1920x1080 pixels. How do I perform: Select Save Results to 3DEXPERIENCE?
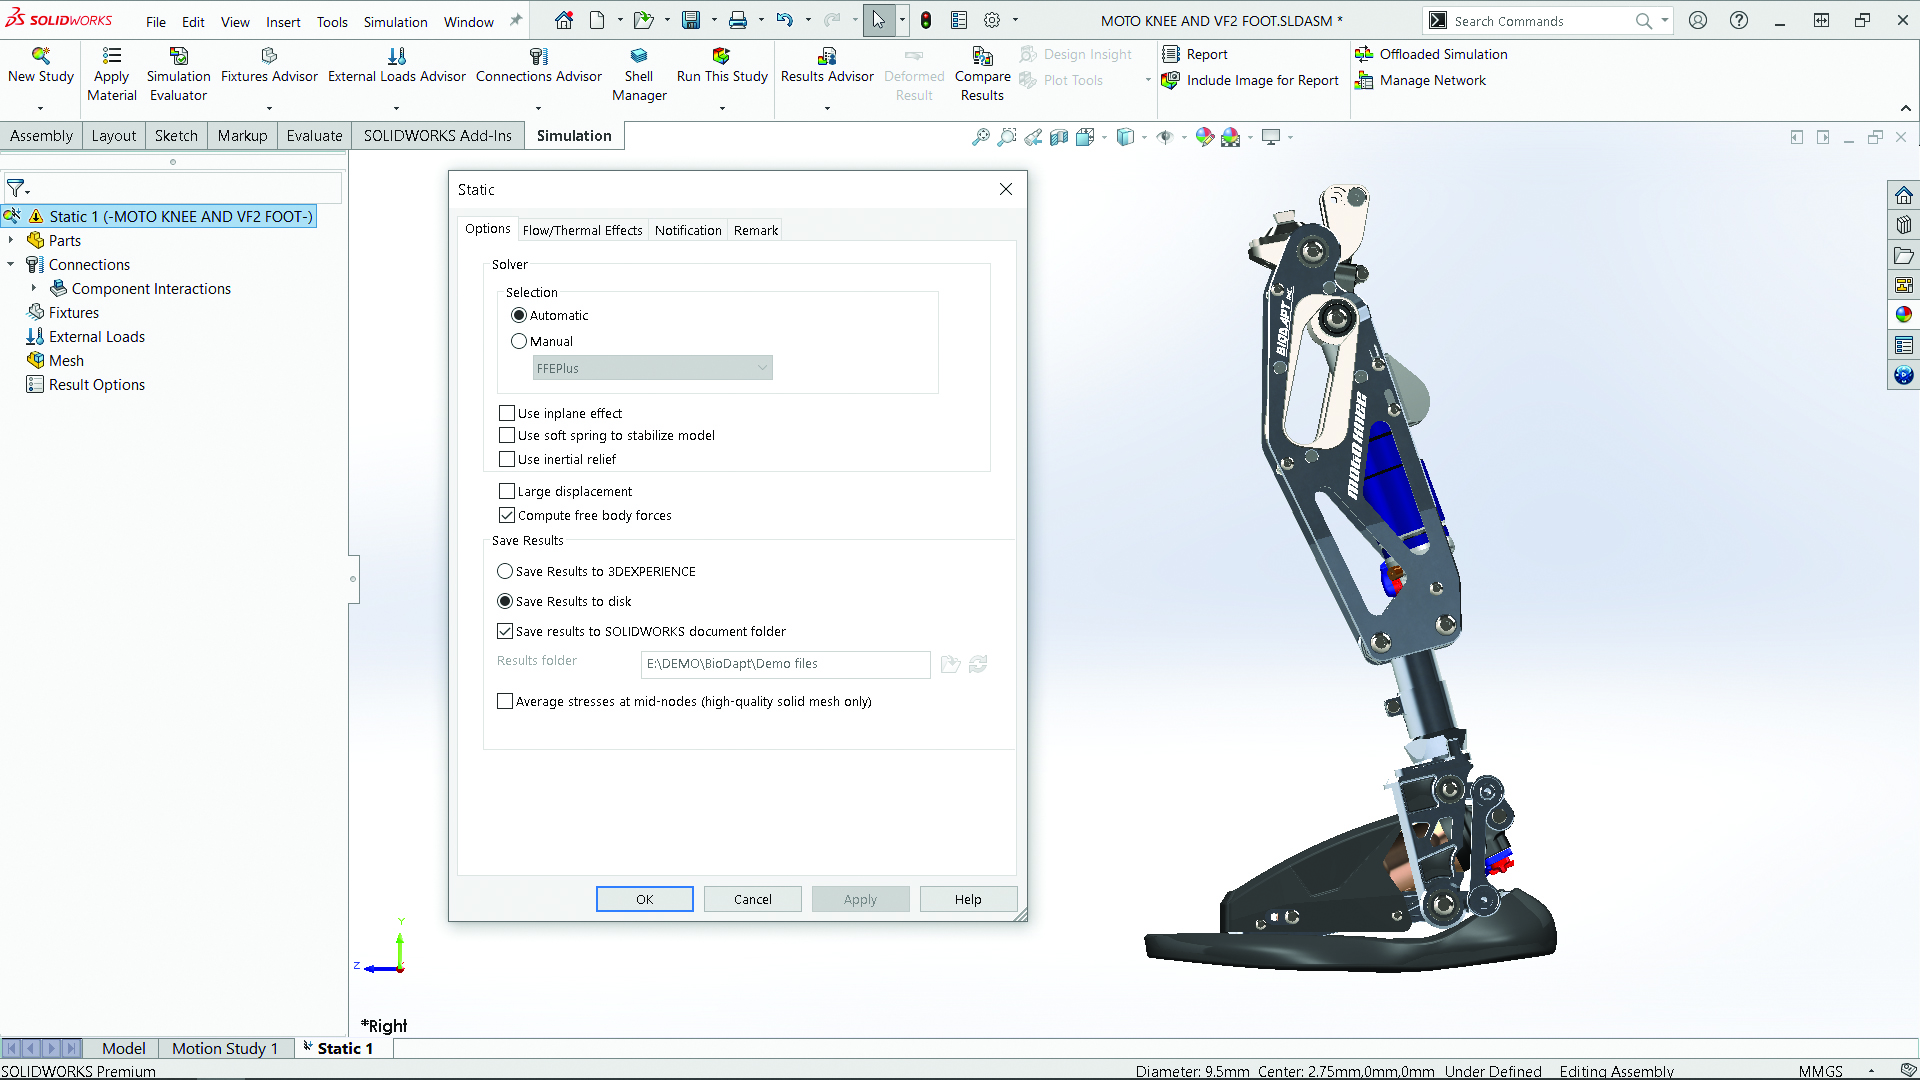(x=505, y=571)
